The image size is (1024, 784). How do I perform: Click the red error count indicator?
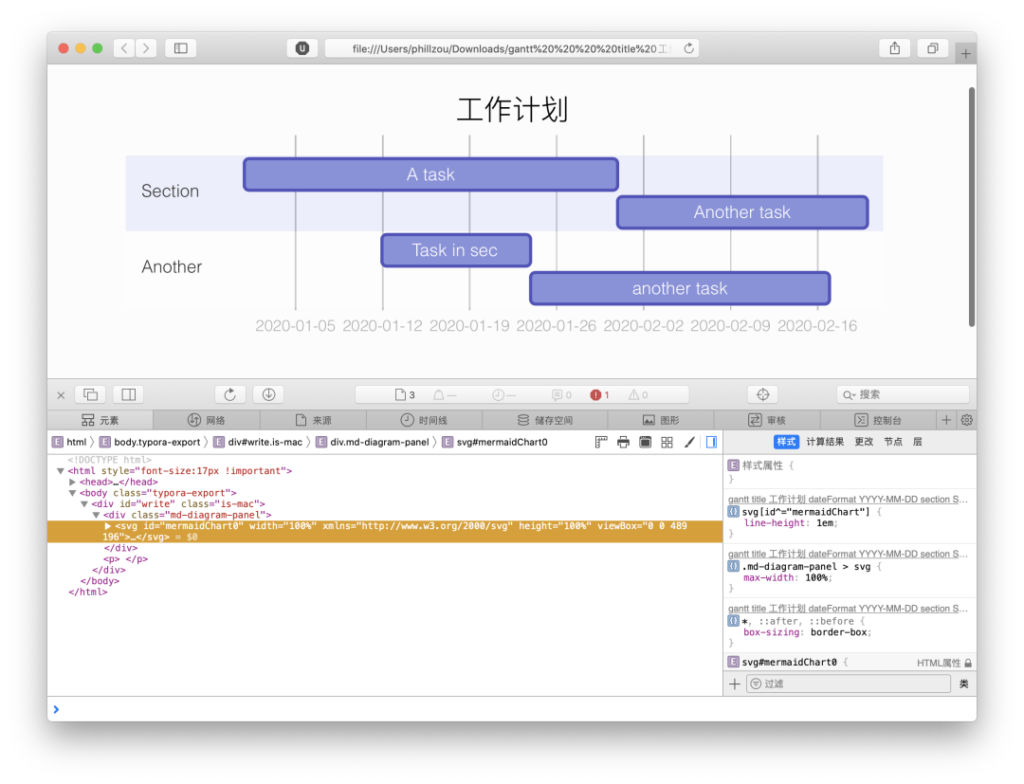tap(600, 395)
